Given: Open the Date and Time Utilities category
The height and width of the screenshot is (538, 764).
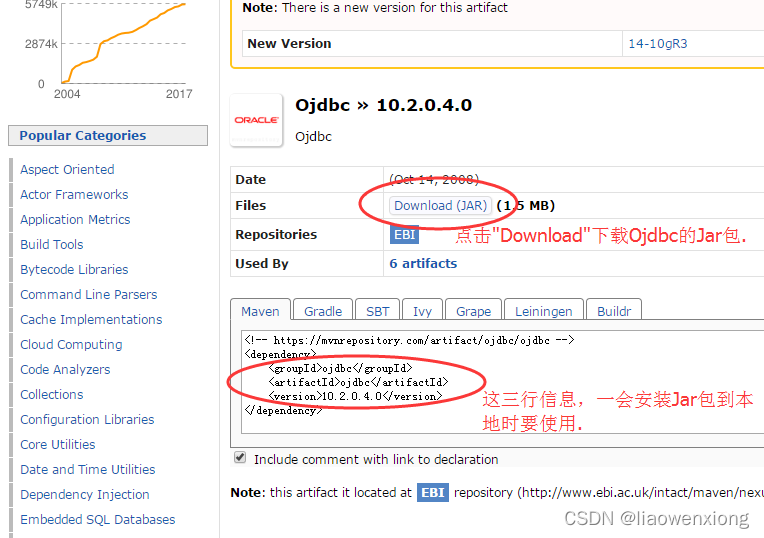Looking at the screenshot, I should pos(88,469).
